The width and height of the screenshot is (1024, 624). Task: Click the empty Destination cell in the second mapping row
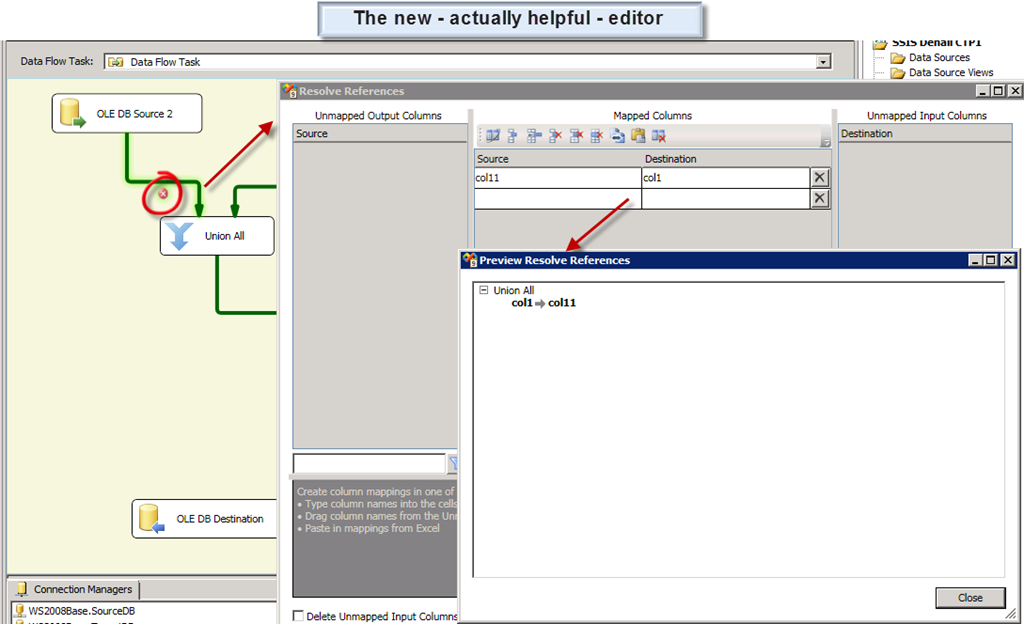tap(726, 198)
